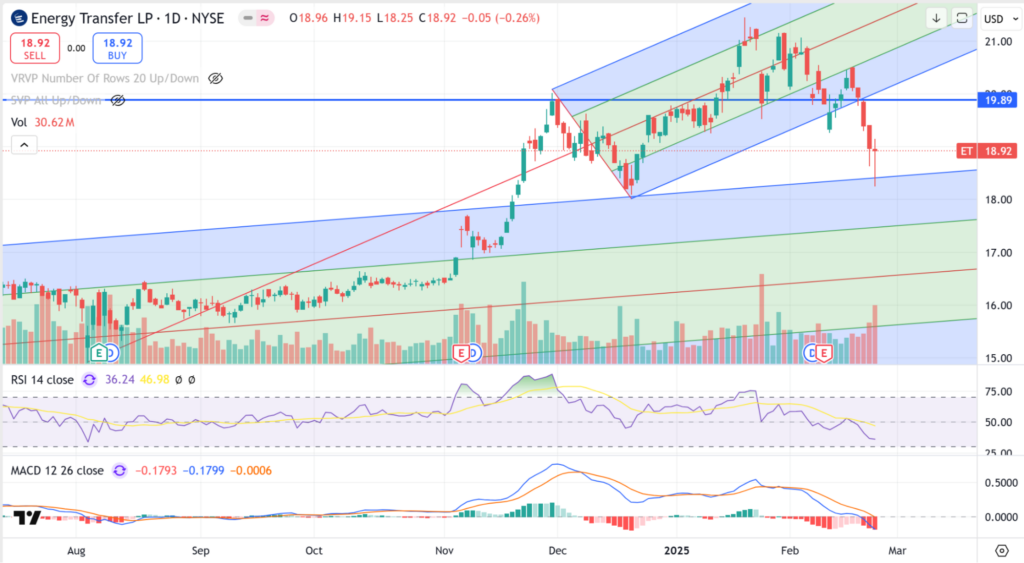Image resolution: width=1024 pixels, height=563 pixels.
Task: Select the Vol 30.62 M indicator legend
Action: point(42,122)
